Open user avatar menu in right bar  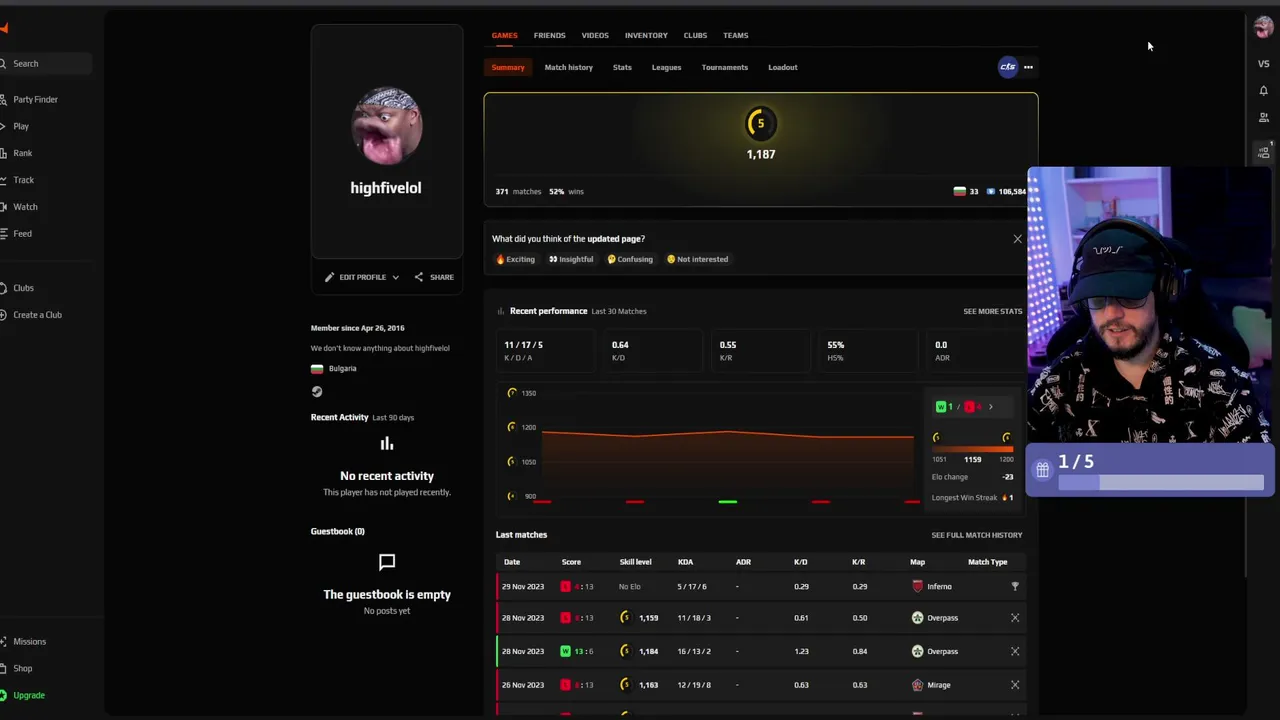[x=1263, y=29]
